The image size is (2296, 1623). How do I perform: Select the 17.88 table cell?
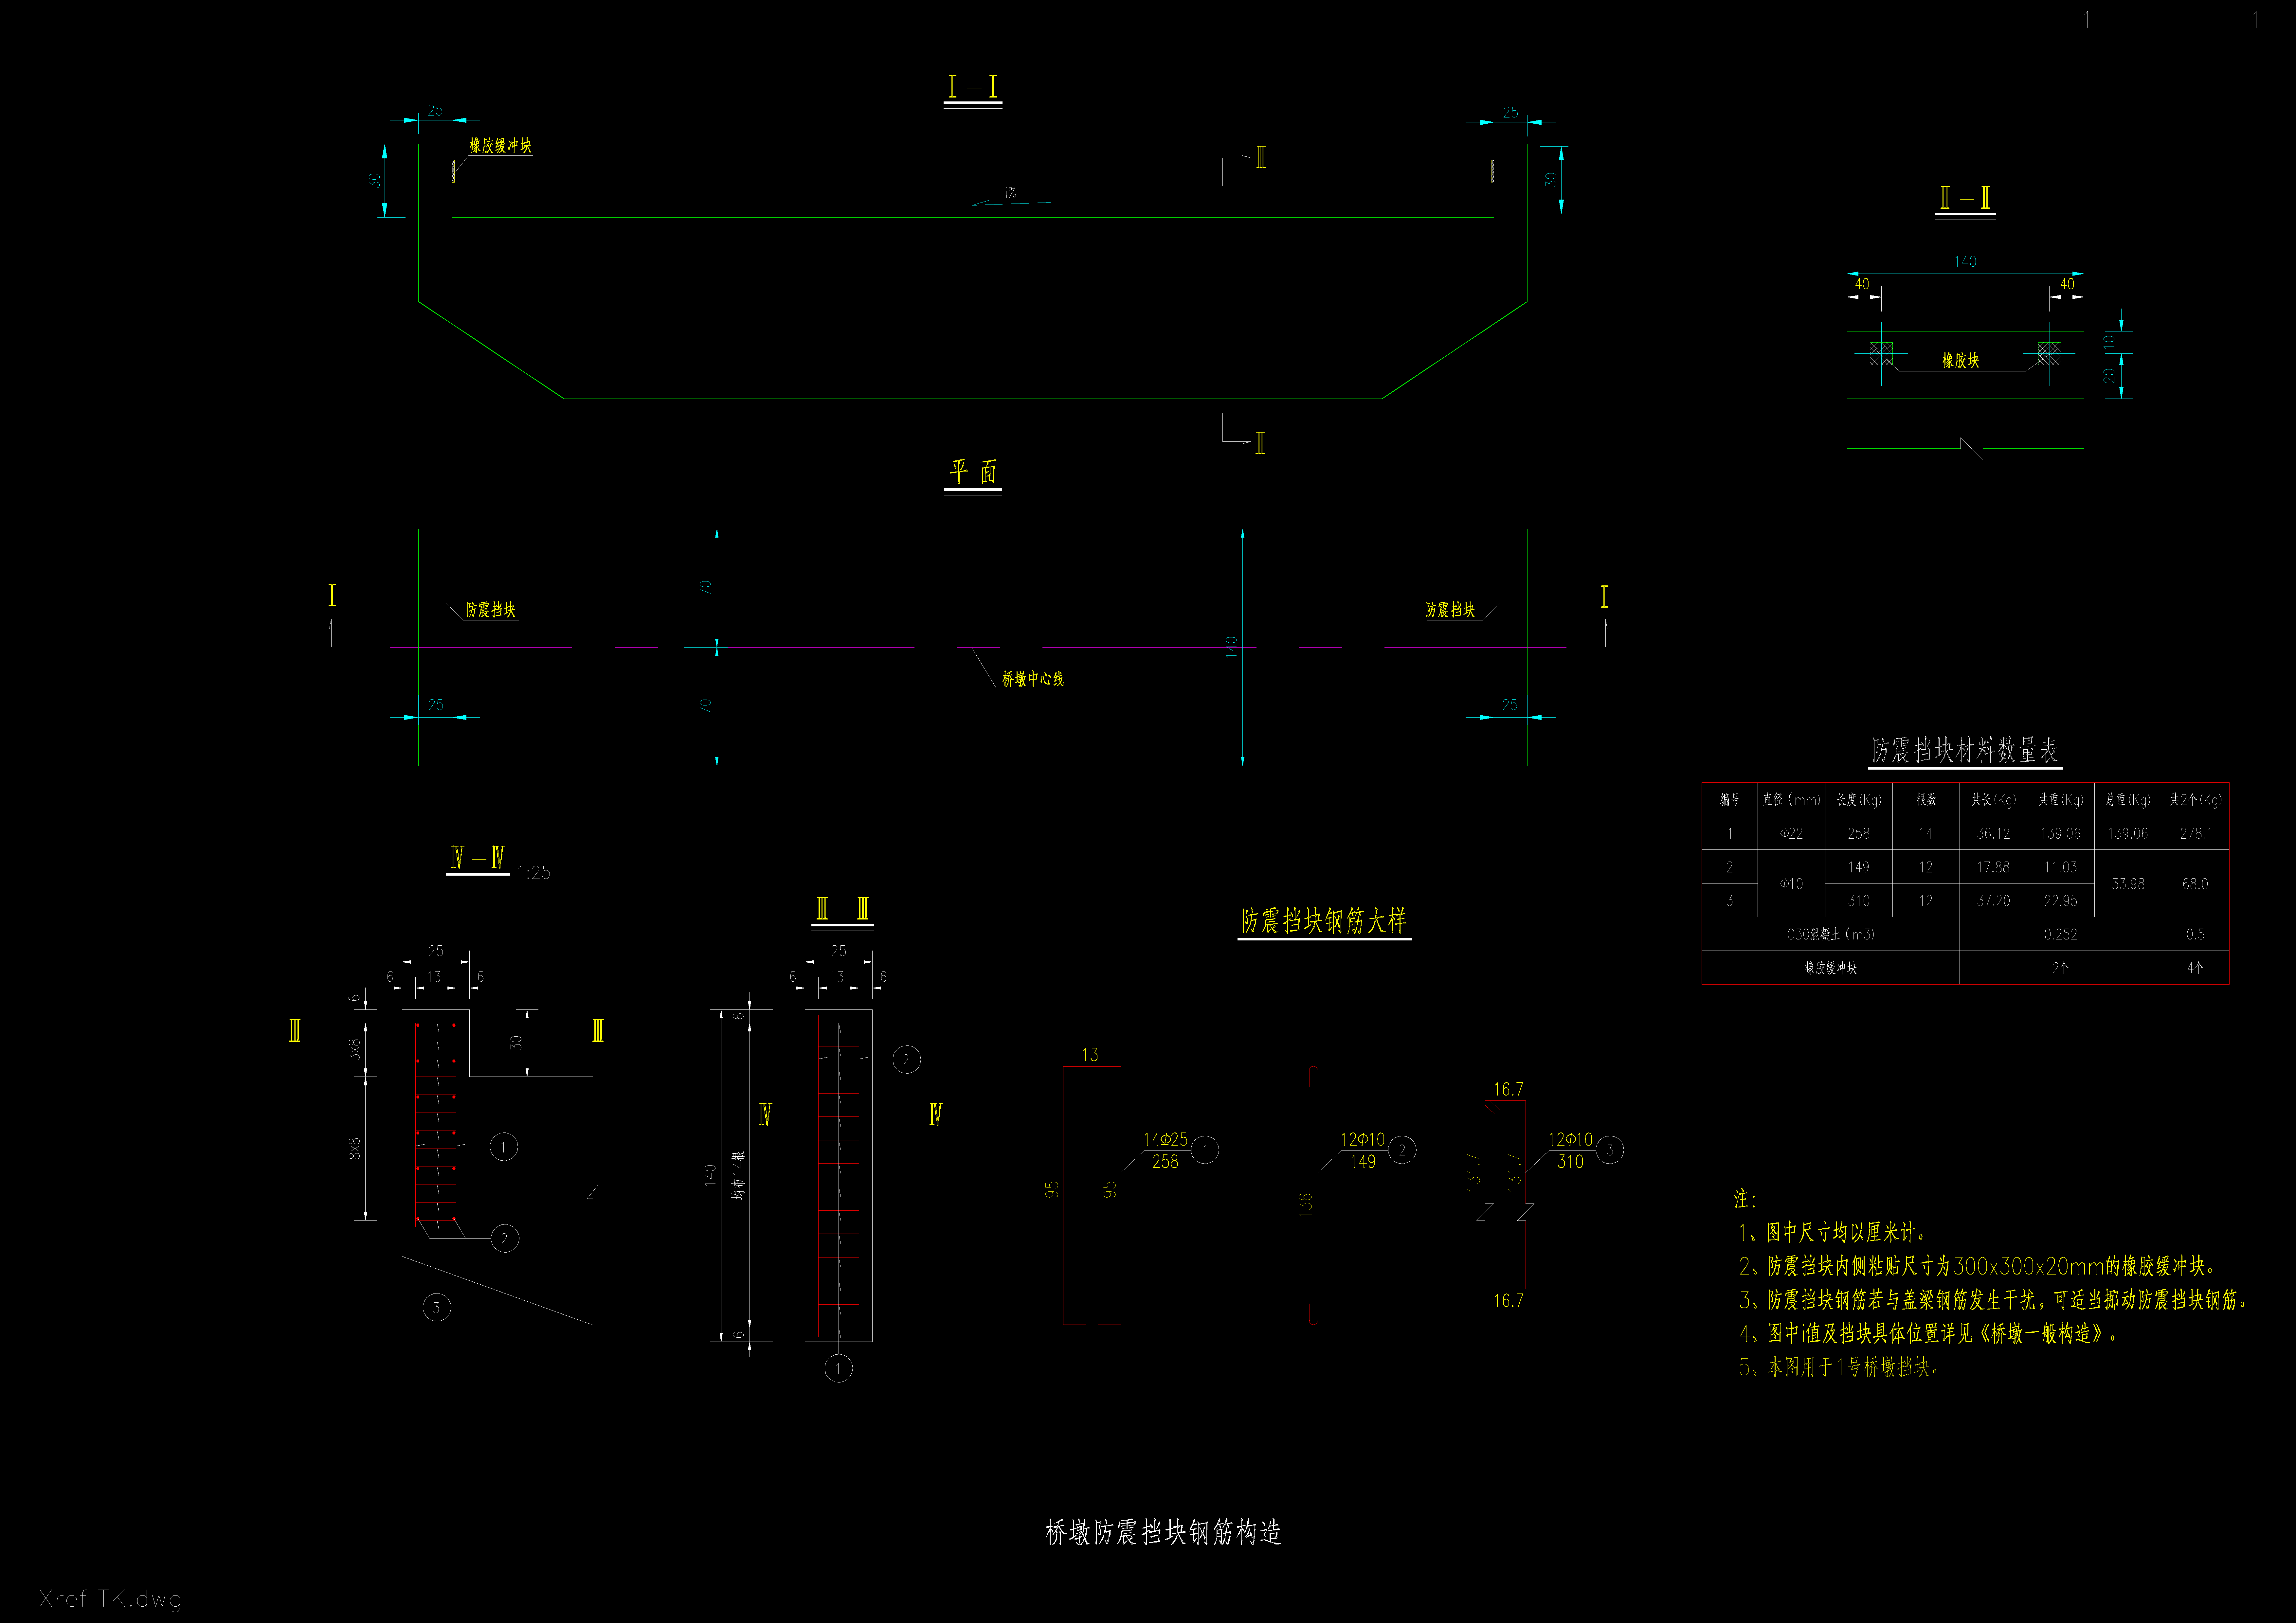coord(1993,867)
